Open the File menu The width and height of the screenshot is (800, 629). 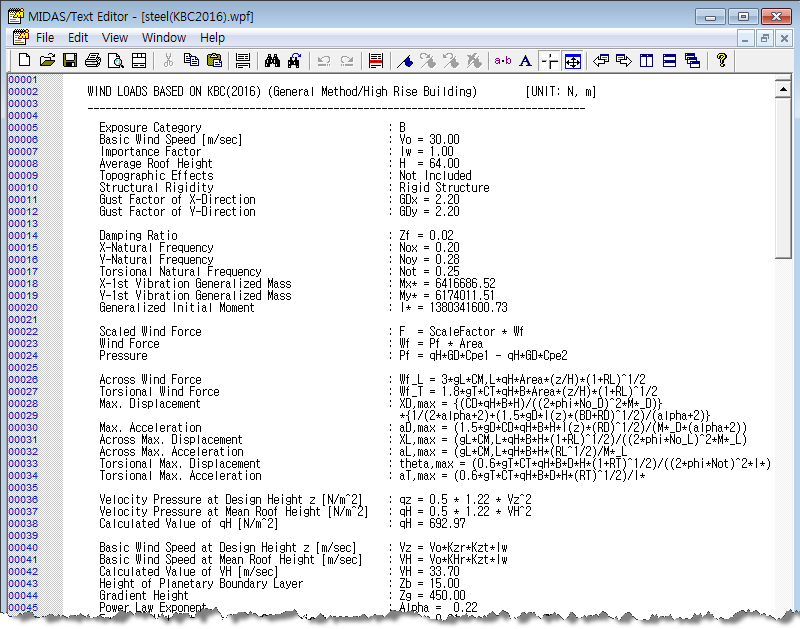pos(45,38)
